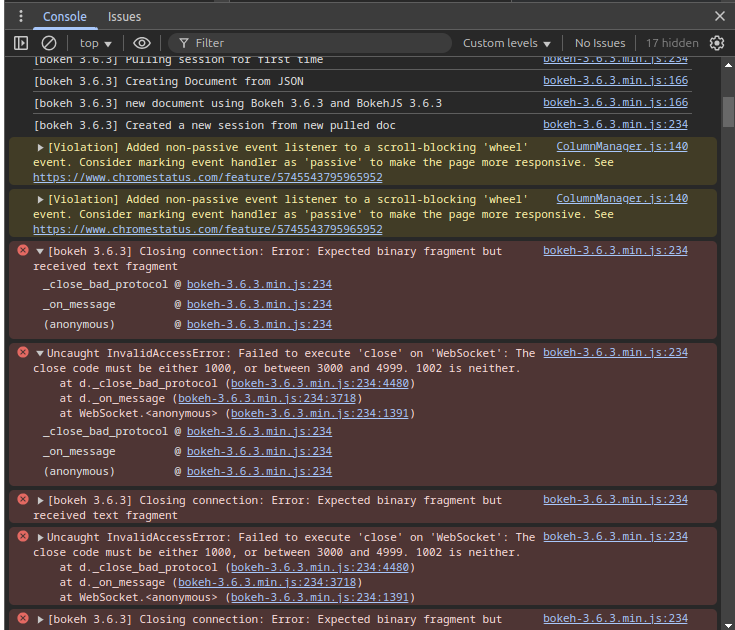Open first ColumnManager.js:140 source link

(622, 147)
